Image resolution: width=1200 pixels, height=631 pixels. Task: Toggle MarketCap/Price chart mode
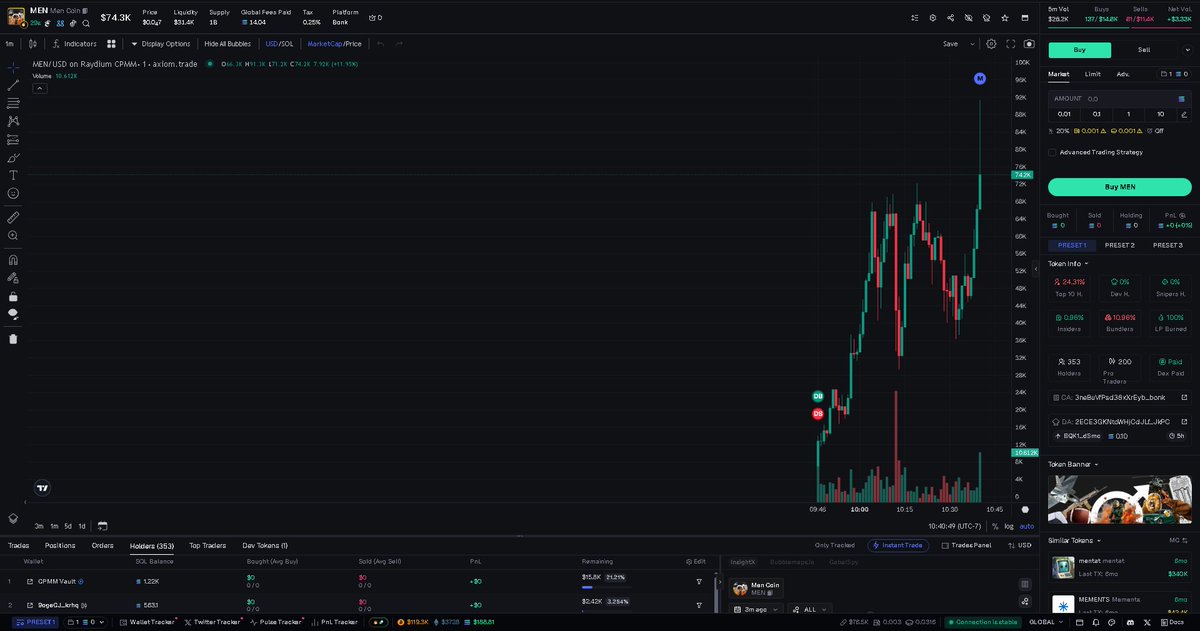tap(334, 44)
